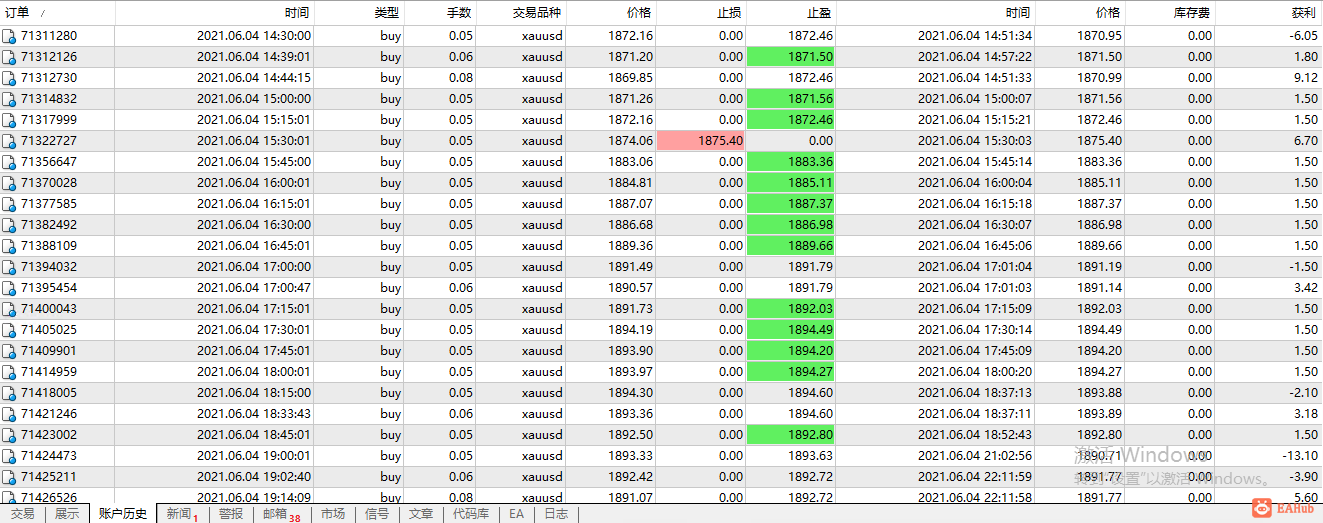Click lot size 0.08 for order 71312730
The width and height of the screenshot is (1323, 523).
click(x=461, y=78)
